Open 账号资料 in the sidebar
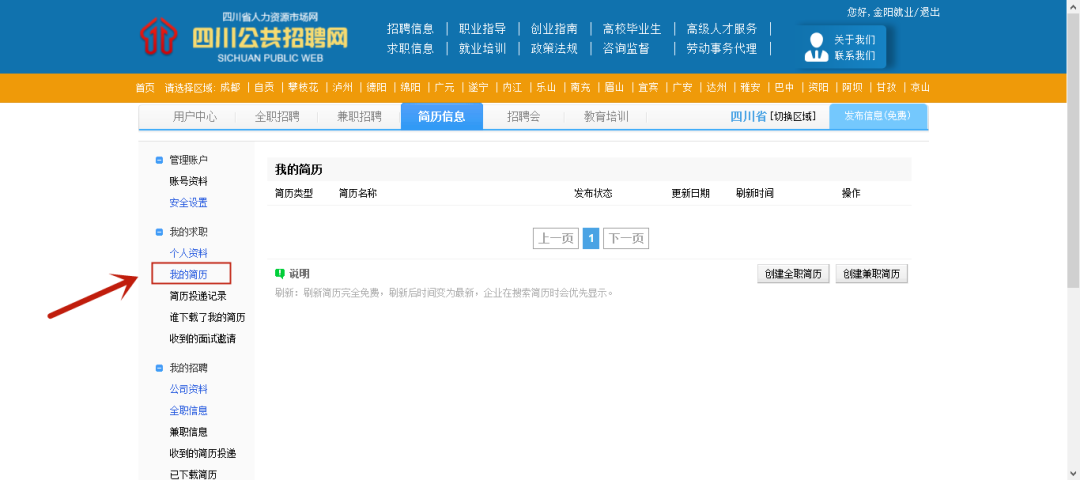Screen dimensions: 1080x480 click(188, 181)
